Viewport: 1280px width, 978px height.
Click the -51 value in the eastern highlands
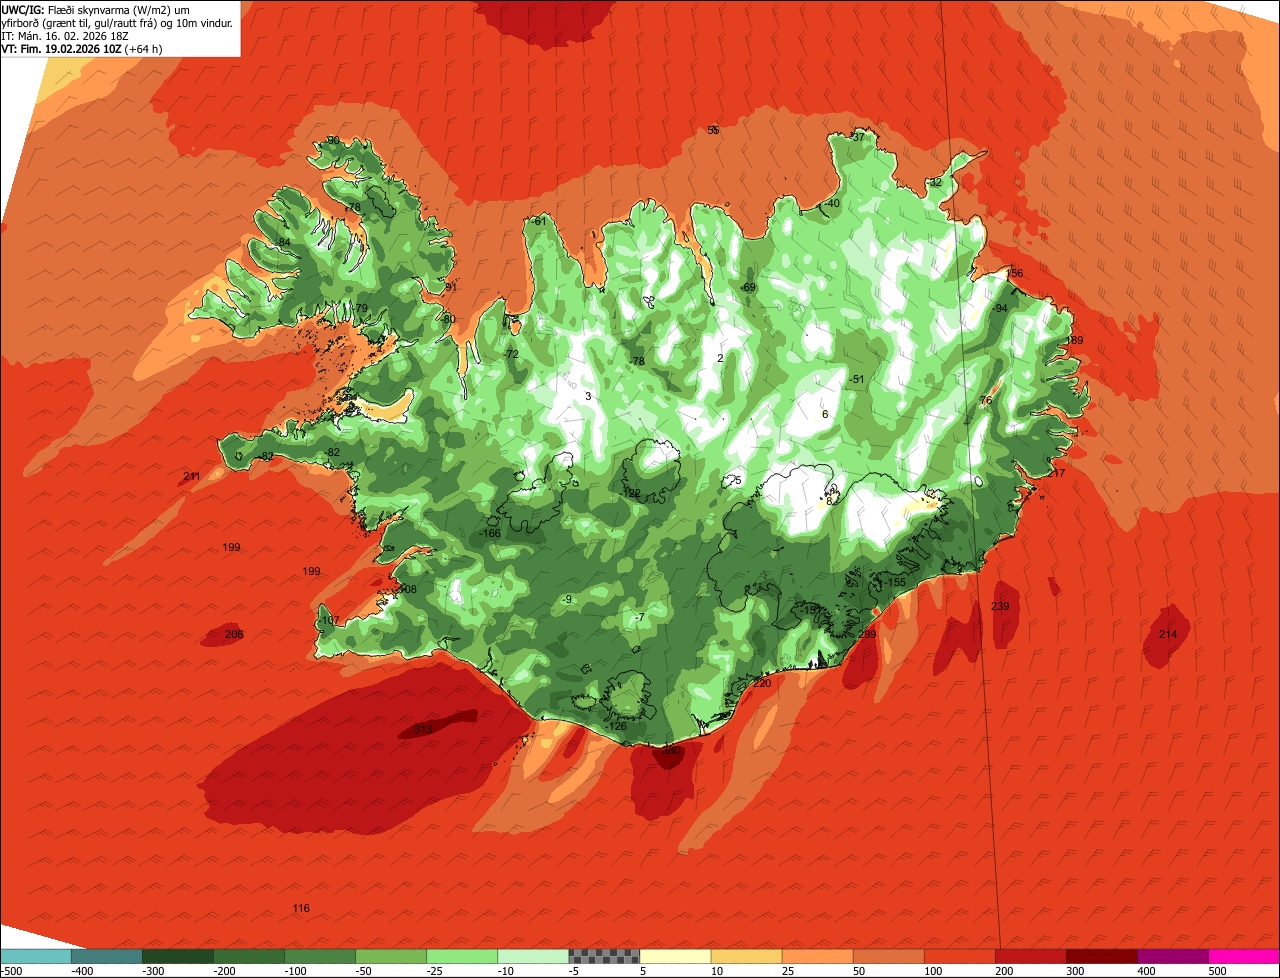[x=855, y=379]
